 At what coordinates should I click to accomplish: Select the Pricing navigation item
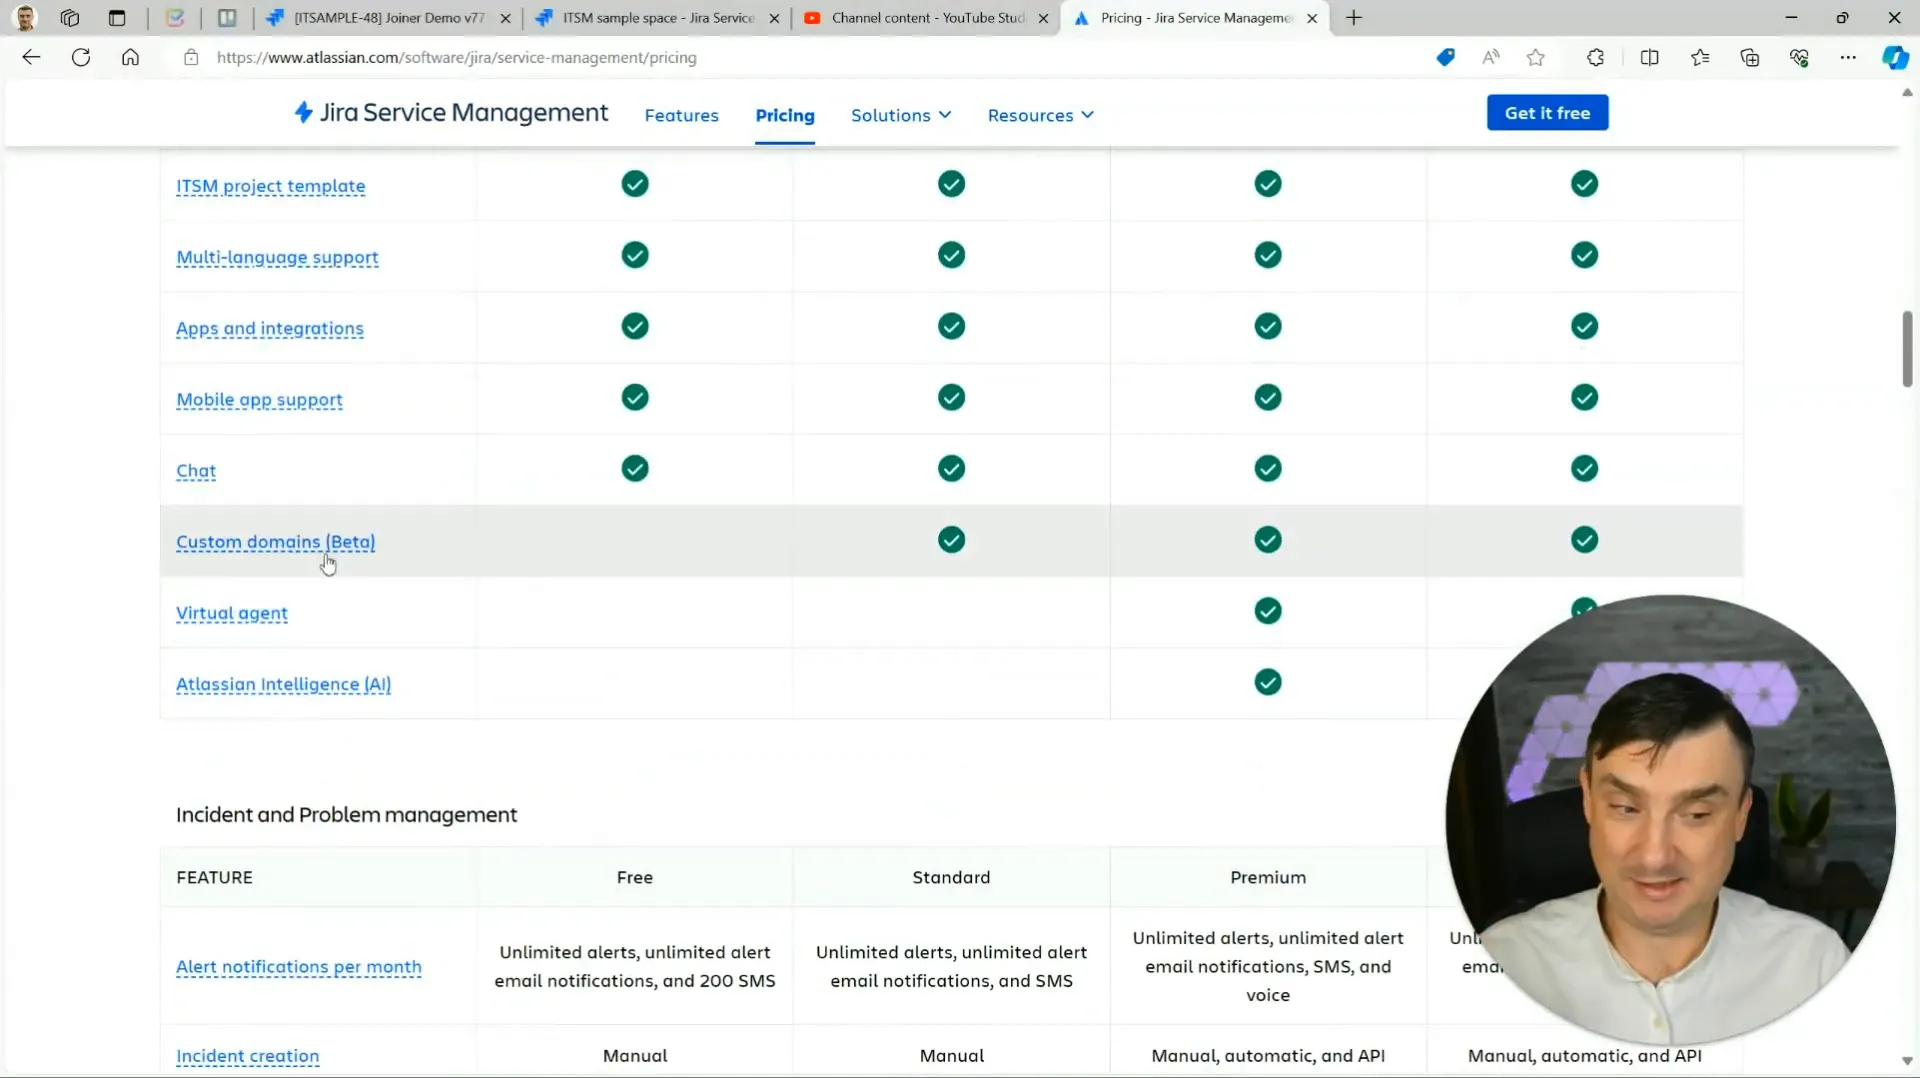[x=785, y=115]
